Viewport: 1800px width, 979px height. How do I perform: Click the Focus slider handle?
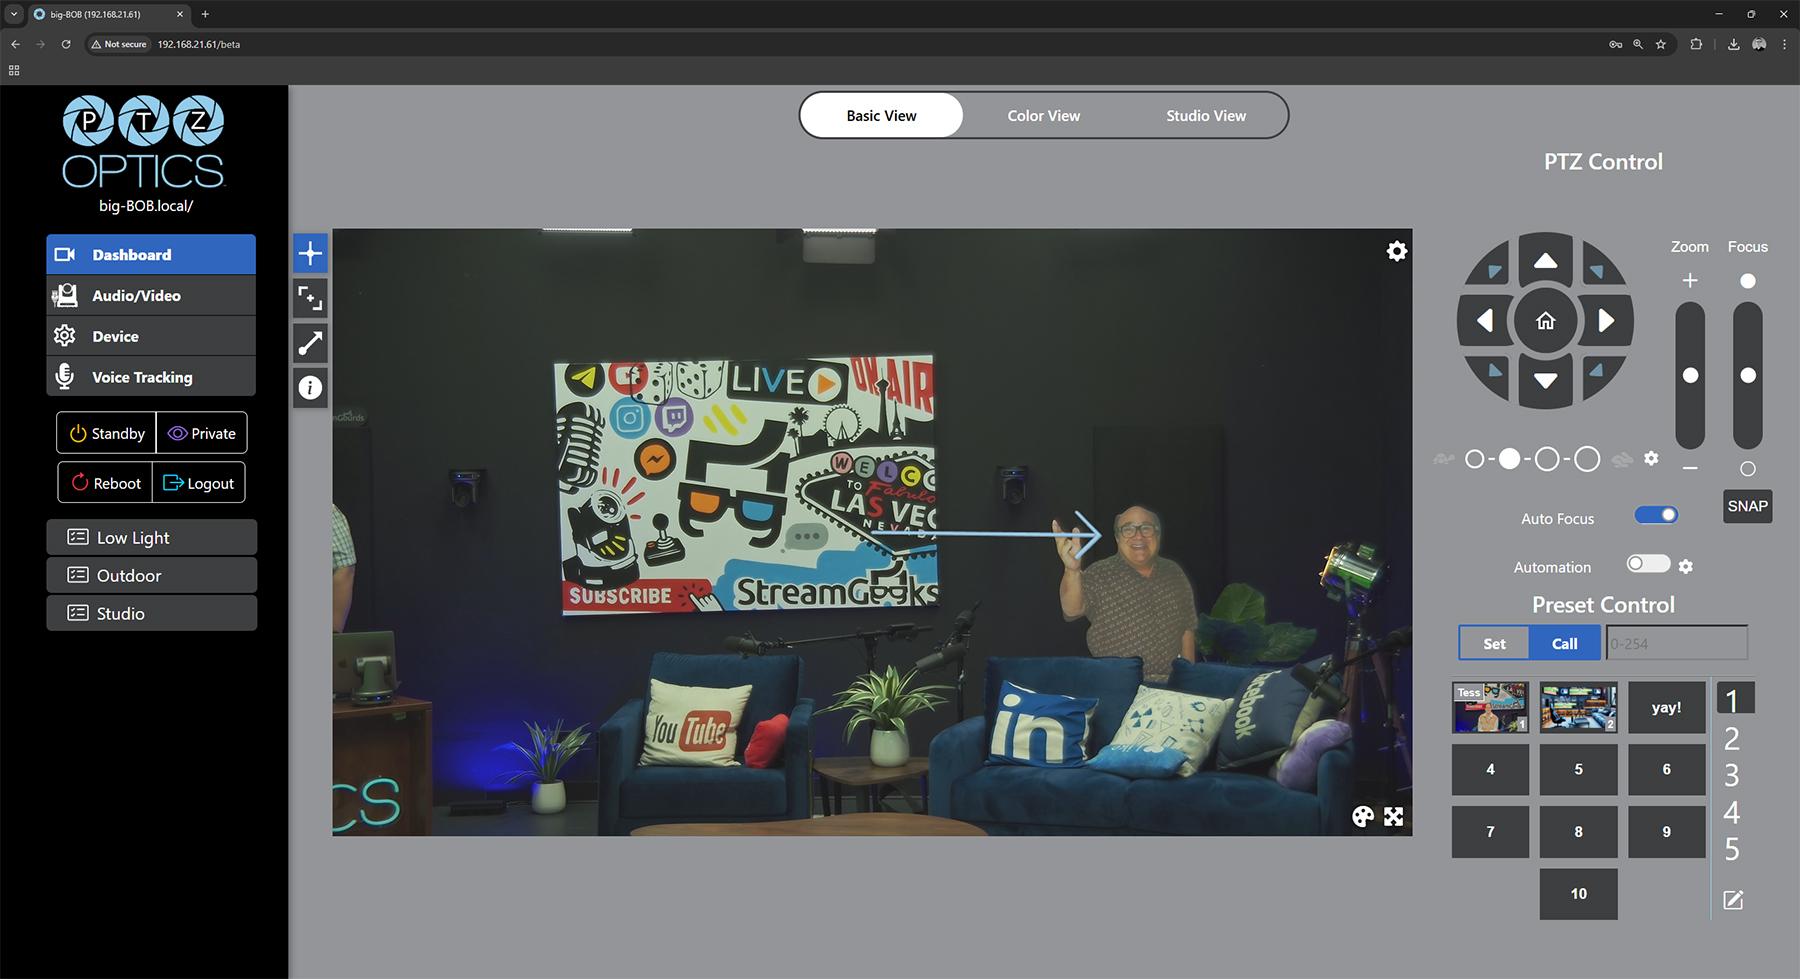point(1748,375)
